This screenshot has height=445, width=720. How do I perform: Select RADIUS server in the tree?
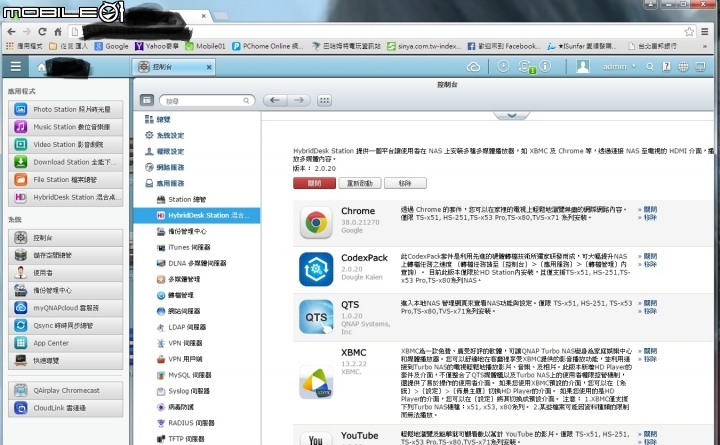point(186,423)
